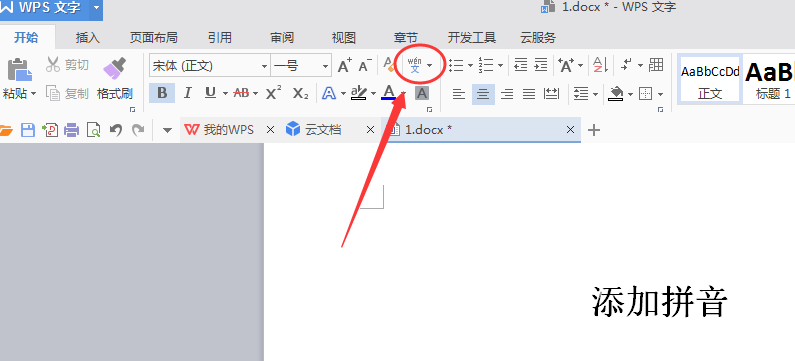
Task: Expand the line spacing dropdown arrow
Action: pyautogui.click(x=595, y=94)
